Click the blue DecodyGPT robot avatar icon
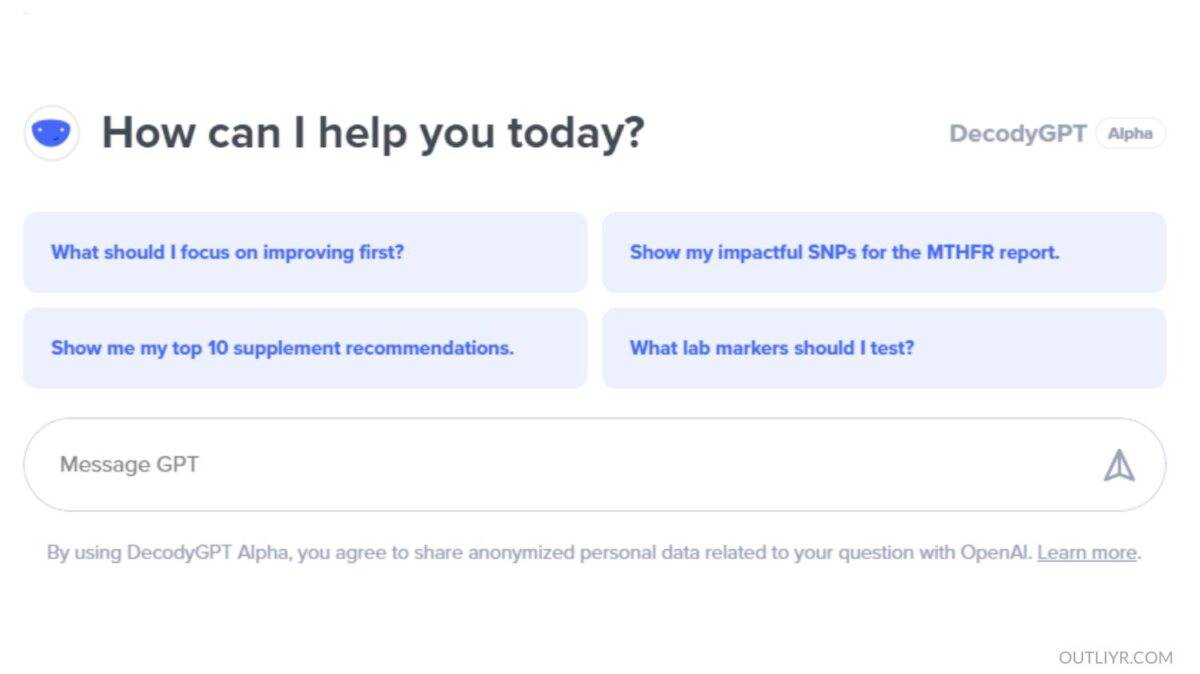The width and height of the screenshot is (1200, 674). (51, 133)
